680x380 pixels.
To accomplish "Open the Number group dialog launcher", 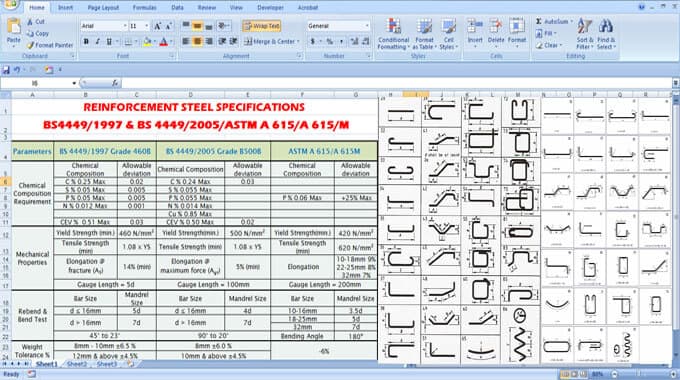I will pyautogui.click(x=368, y=56).
